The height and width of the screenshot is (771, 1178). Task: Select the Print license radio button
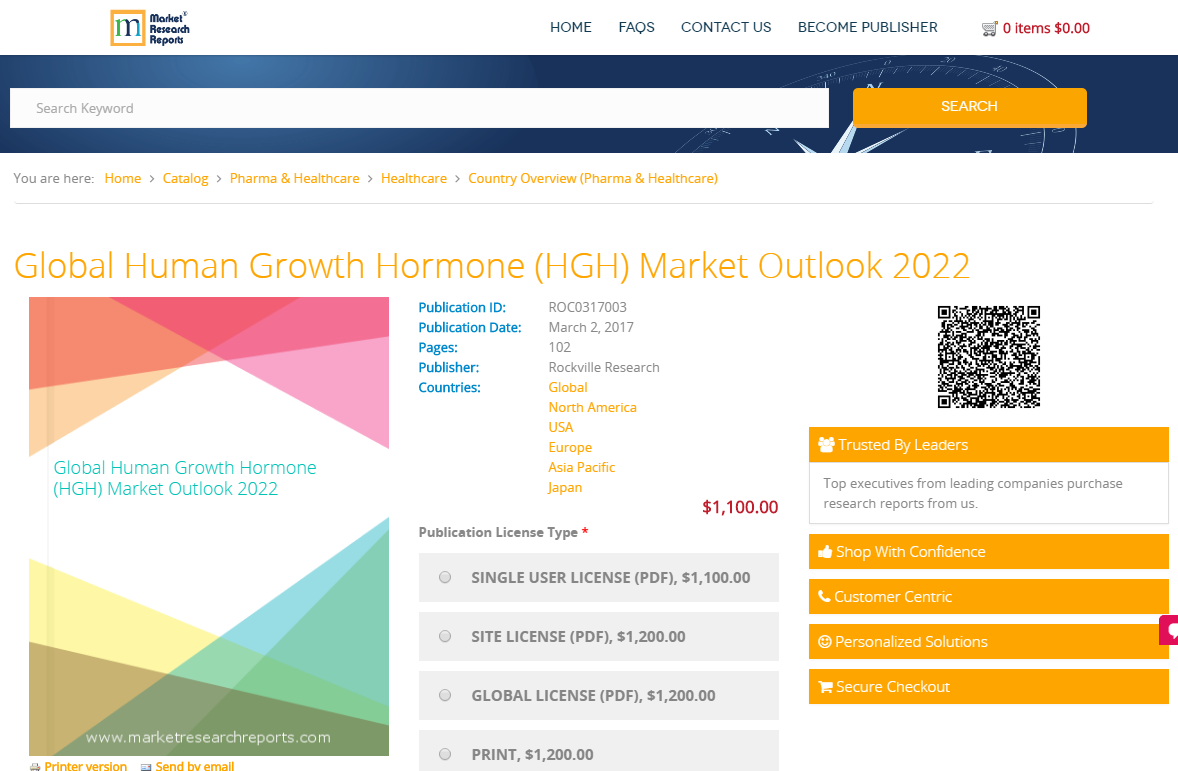(x=445, y=754)
